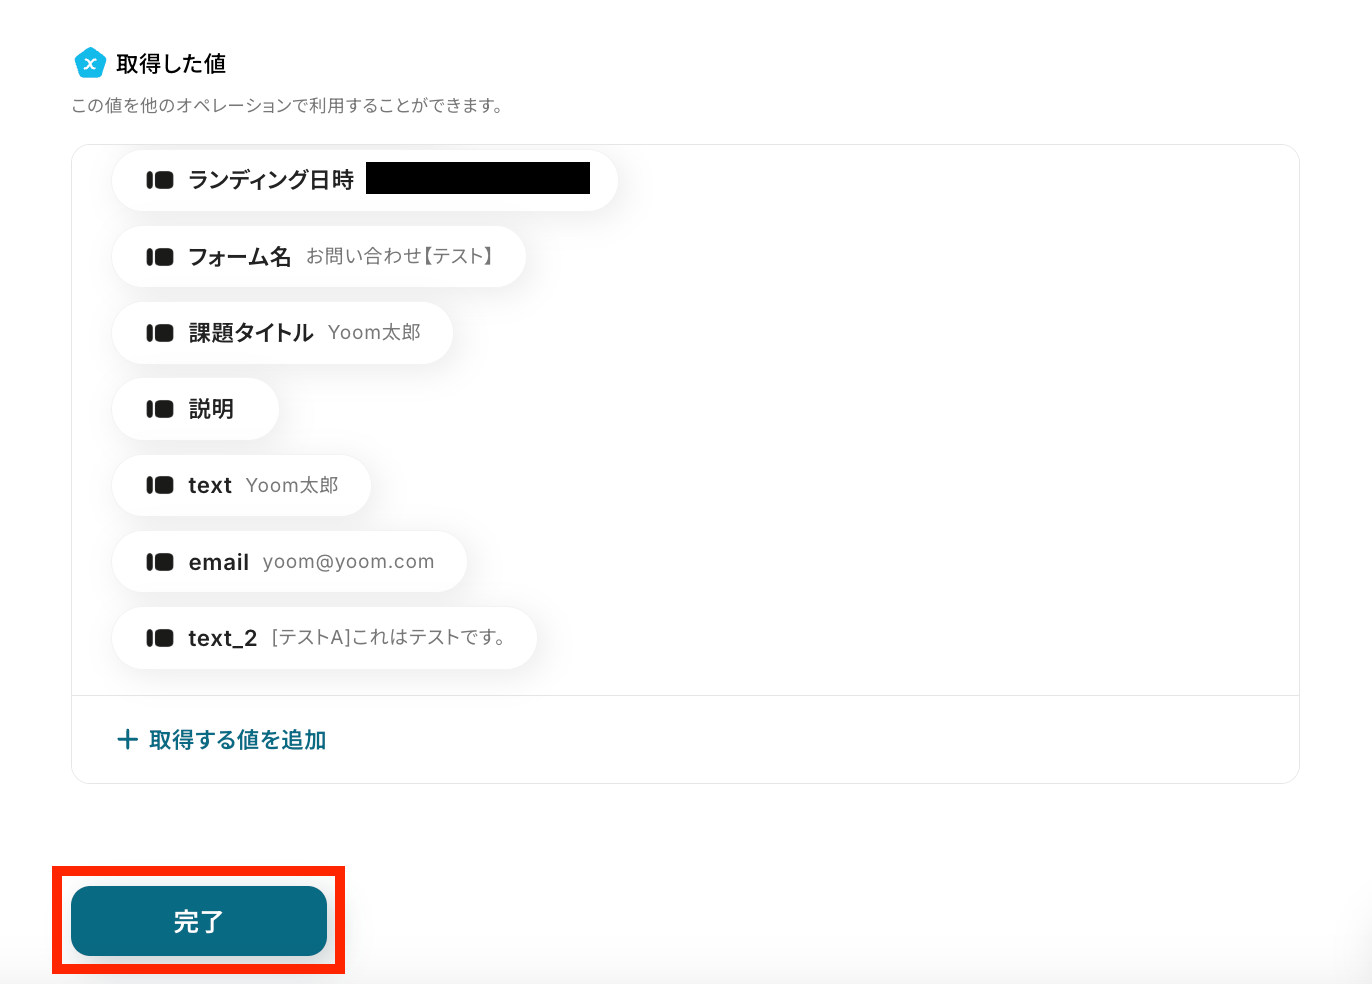Select the フォーム名 お問い合わせ chip
This screenshot has height=984, width=1372.
tap(319, 257)
